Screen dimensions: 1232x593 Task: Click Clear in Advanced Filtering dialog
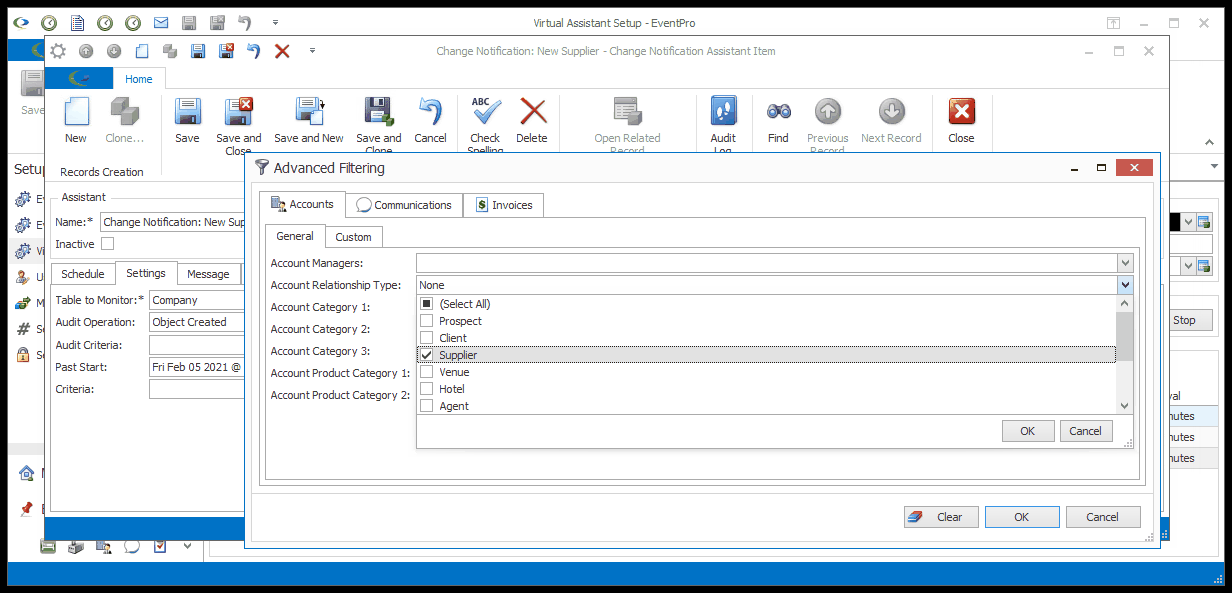pyautogui.click(x=941, y=517)
